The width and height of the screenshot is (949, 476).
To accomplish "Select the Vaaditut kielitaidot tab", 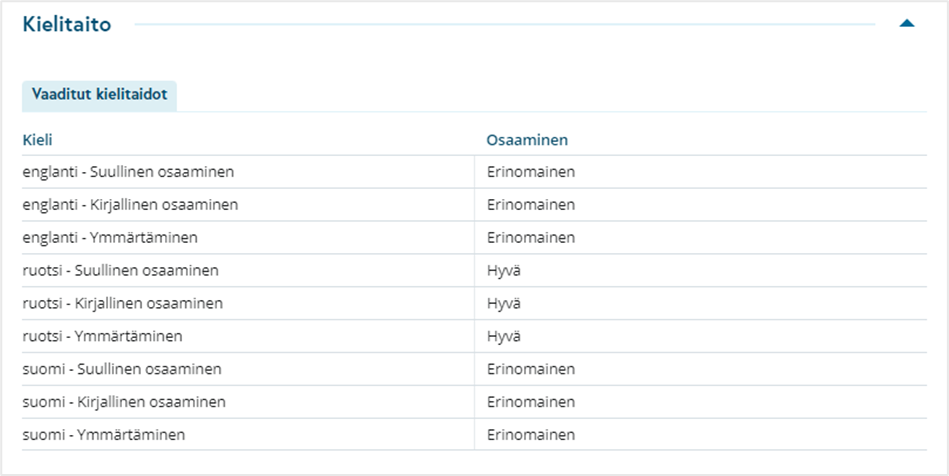I will point(99,95).
